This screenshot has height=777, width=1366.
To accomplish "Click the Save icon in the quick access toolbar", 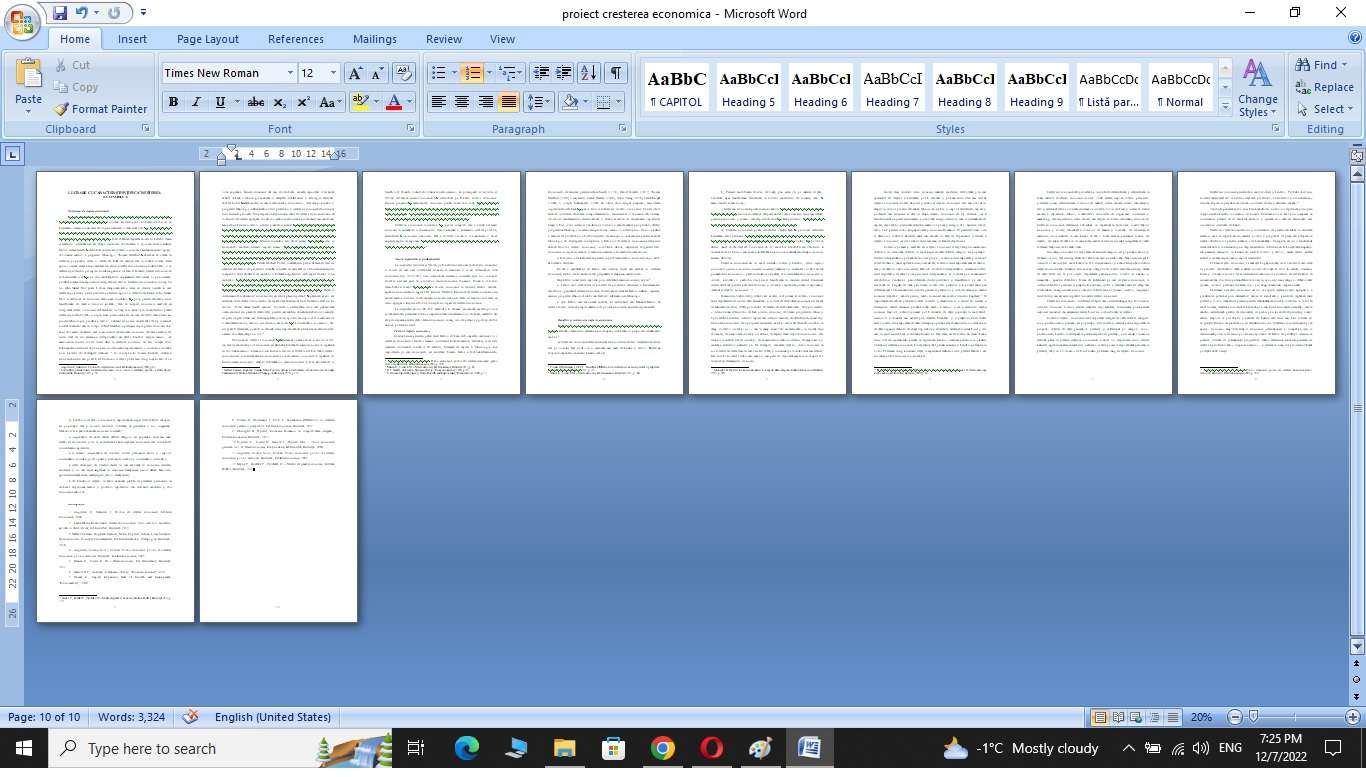I will [60, 13].
